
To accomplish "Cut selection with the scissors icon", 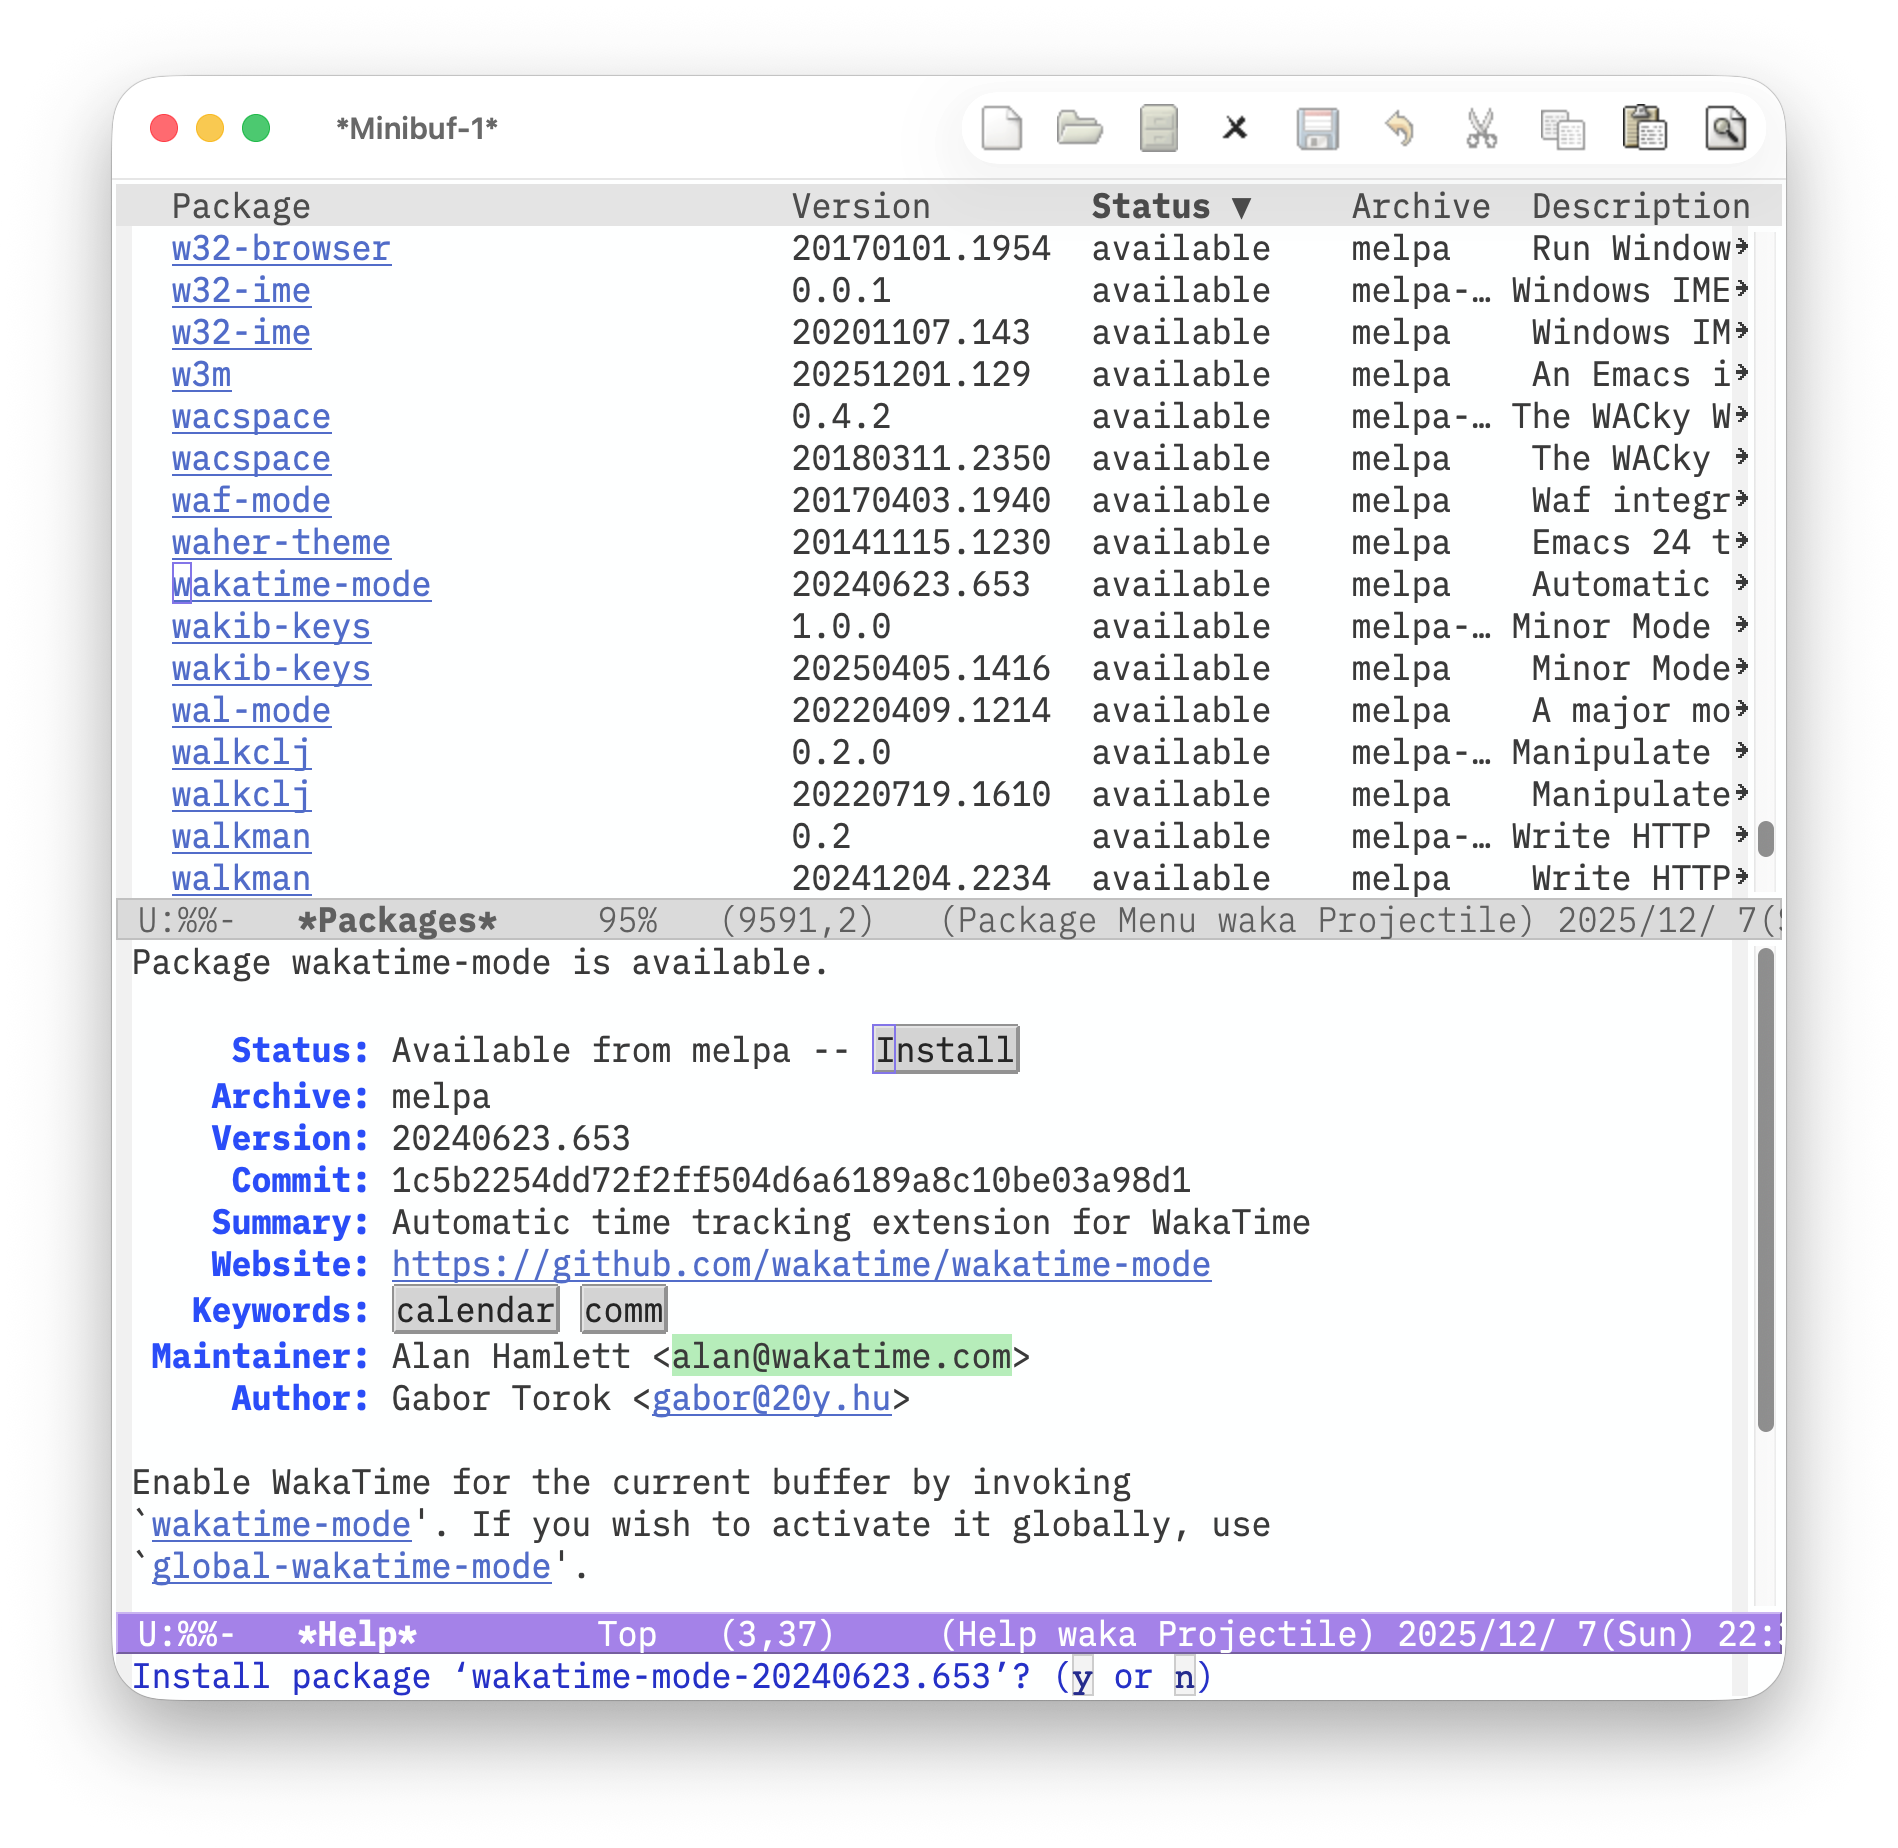I will click(x=1481, y=128).
